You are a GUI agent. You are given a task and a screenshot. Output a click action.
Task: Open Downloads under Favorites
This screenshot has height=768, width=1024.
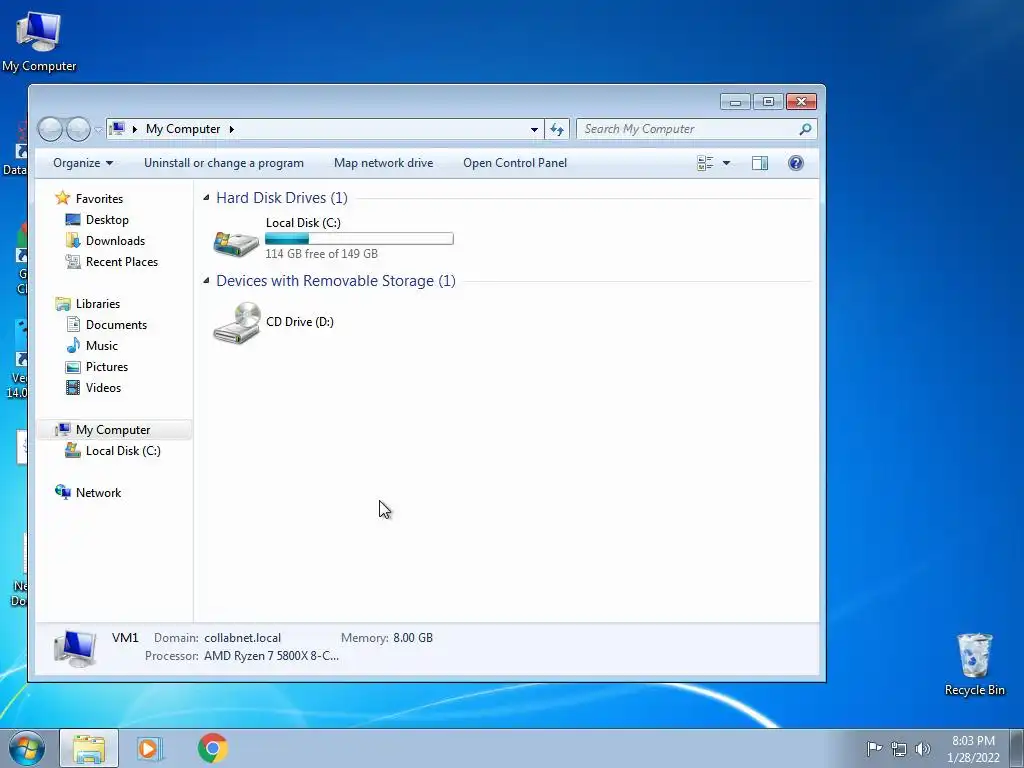115,241
